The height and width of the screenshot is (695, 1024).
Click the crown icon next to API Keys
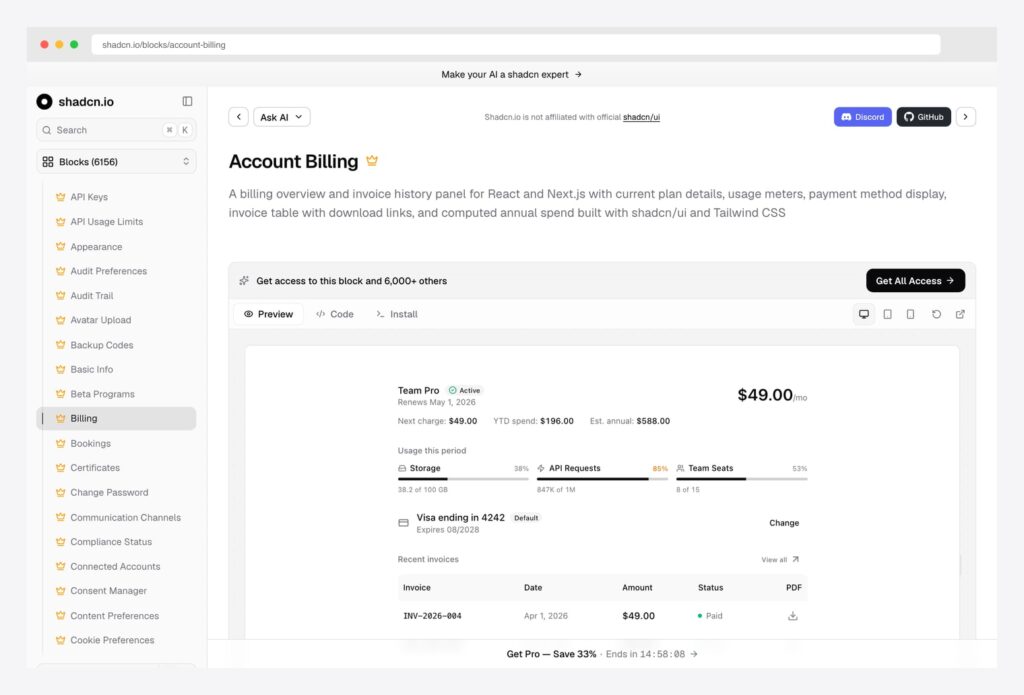click(x=60, y=197)
